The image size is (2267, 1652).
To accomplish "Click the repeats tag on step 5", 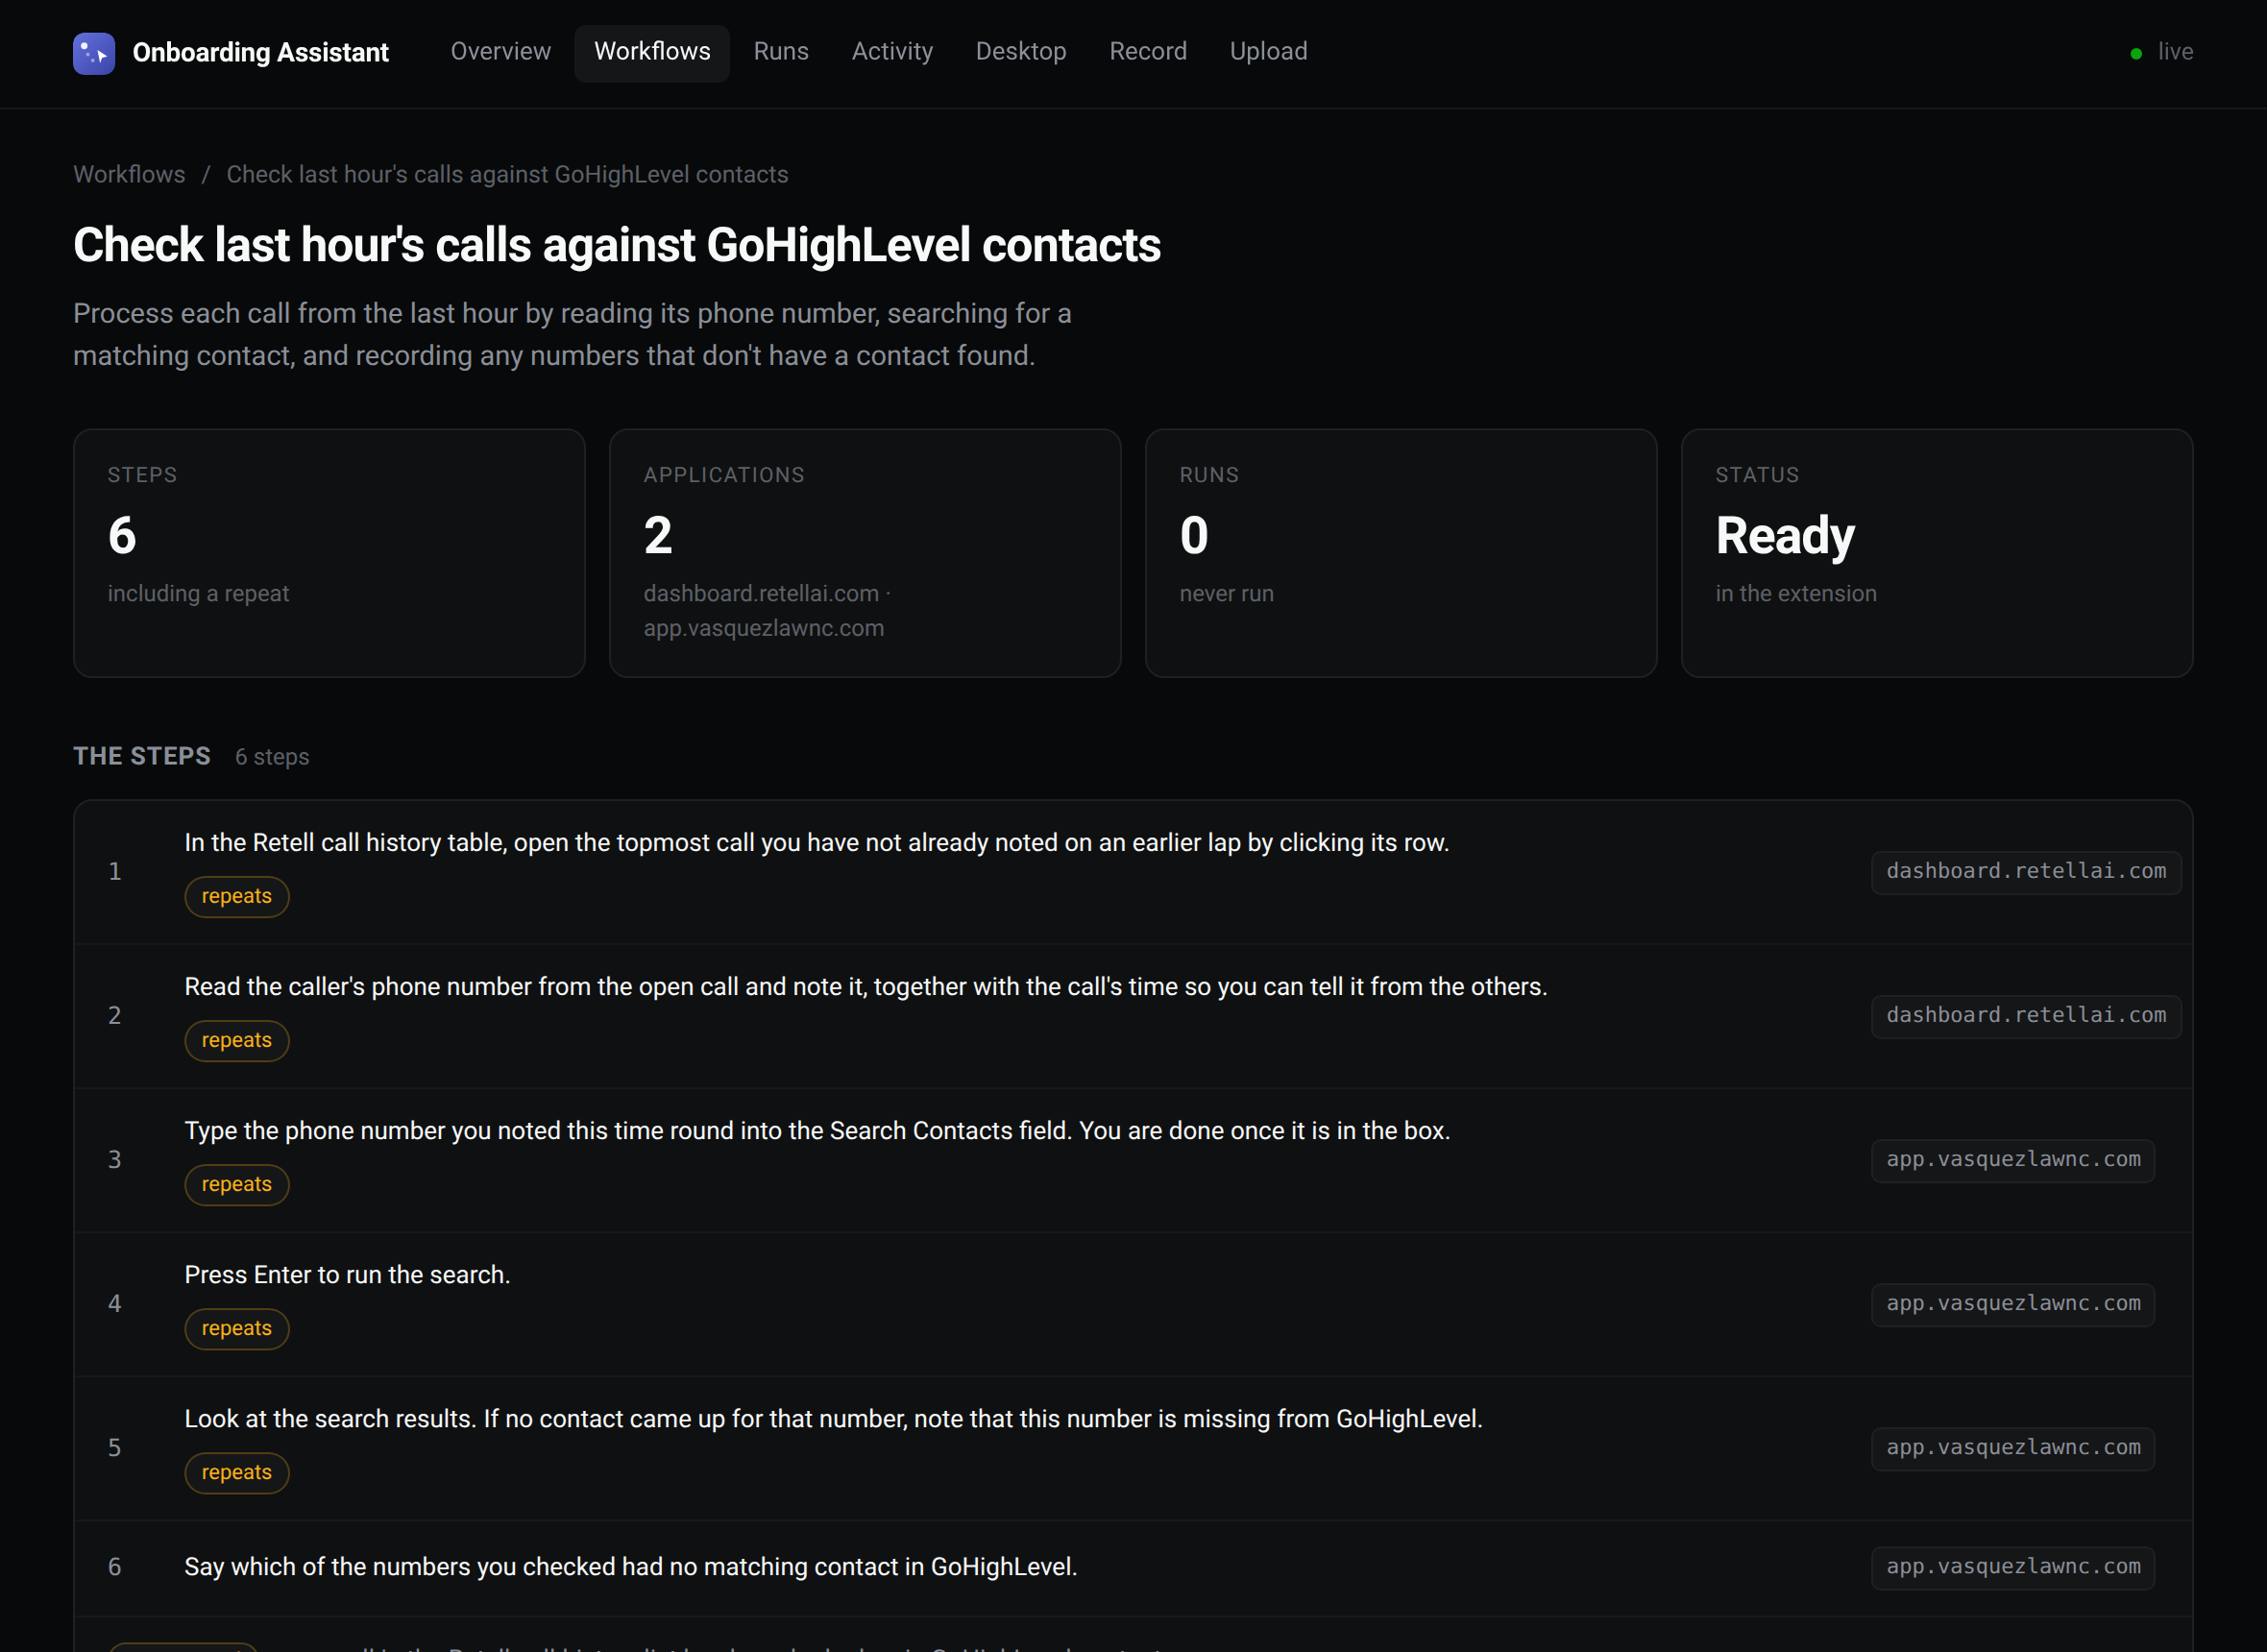I will 237,1472.
